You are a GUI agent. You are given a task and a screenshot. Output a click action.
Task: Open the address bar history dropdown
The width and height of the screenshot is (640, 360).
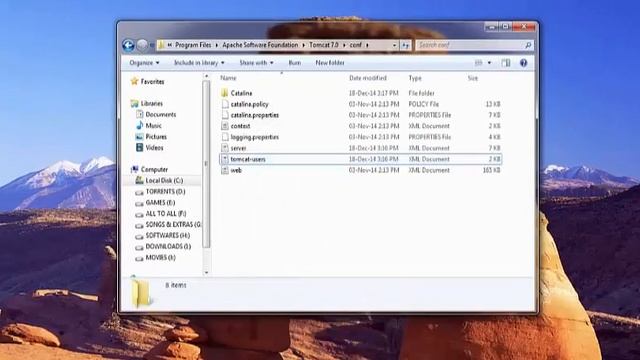coord(394,45)
